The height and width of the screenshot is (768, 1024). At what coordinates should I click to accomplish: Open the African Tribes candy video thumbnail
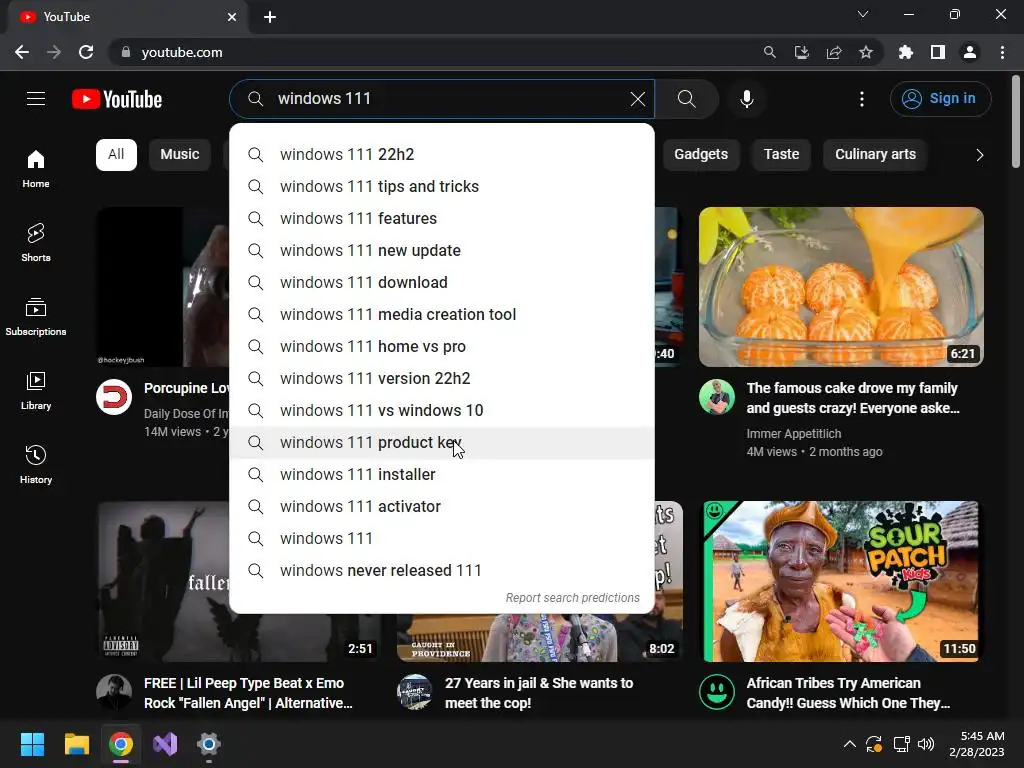pos(841,581)
